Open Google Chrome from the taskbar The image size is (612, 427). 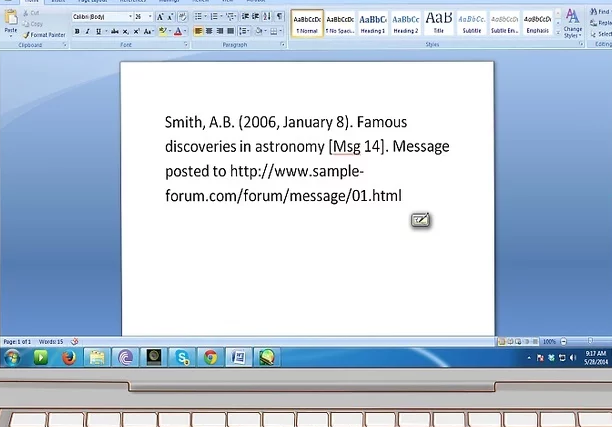point(211,357)
